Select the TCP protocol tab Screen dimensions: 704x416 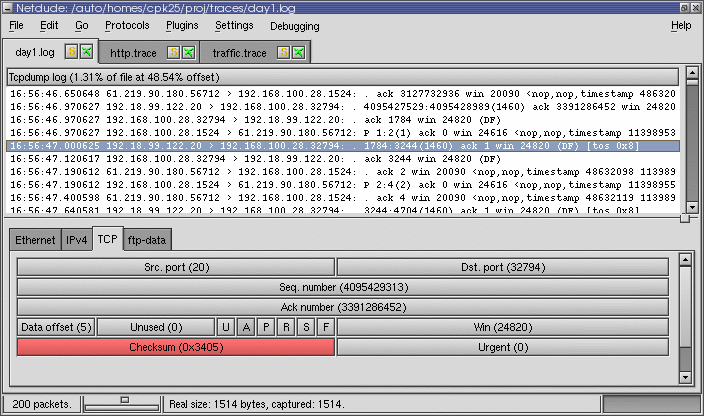[x=107, y=239]
